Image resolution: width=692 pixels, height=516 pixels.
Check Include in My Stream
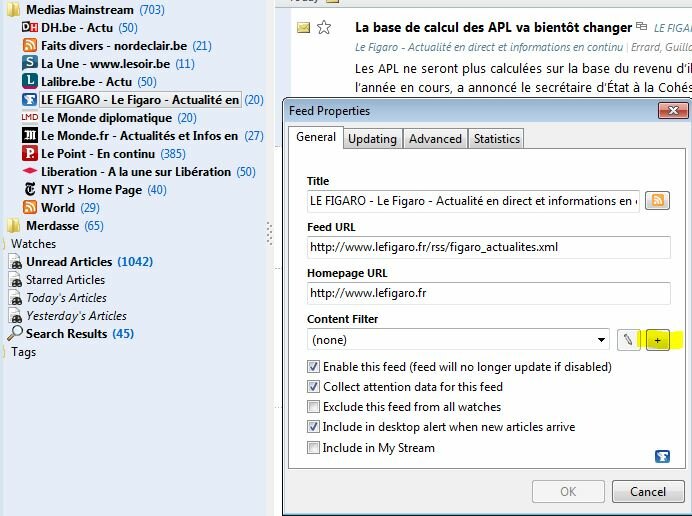click(313, 448)
